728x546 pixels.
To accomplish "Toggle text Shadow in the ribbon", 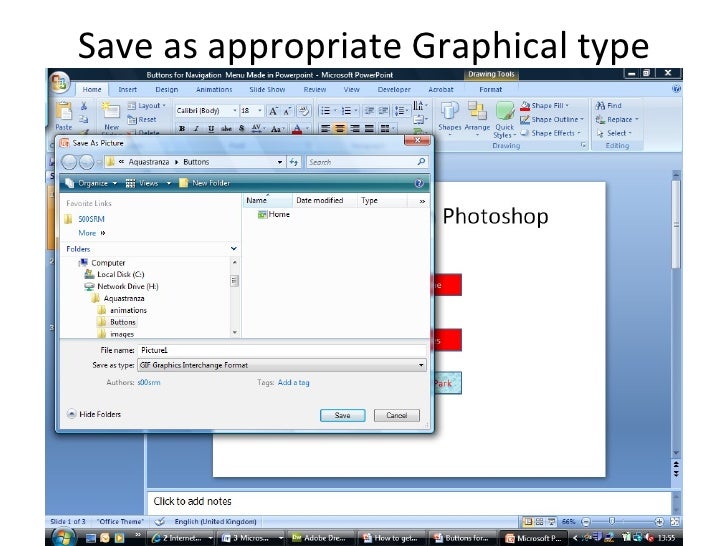I will pyautogui.click(x=241, y=129).
